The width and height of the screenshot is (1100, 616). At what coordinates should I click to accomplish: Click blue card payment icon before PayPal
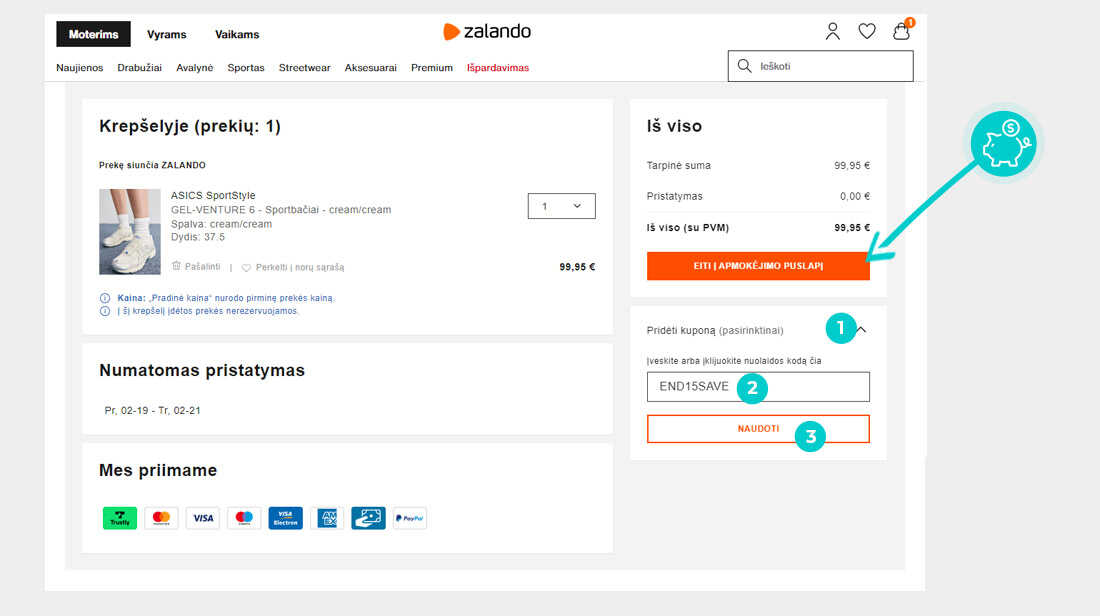(368, 518)
